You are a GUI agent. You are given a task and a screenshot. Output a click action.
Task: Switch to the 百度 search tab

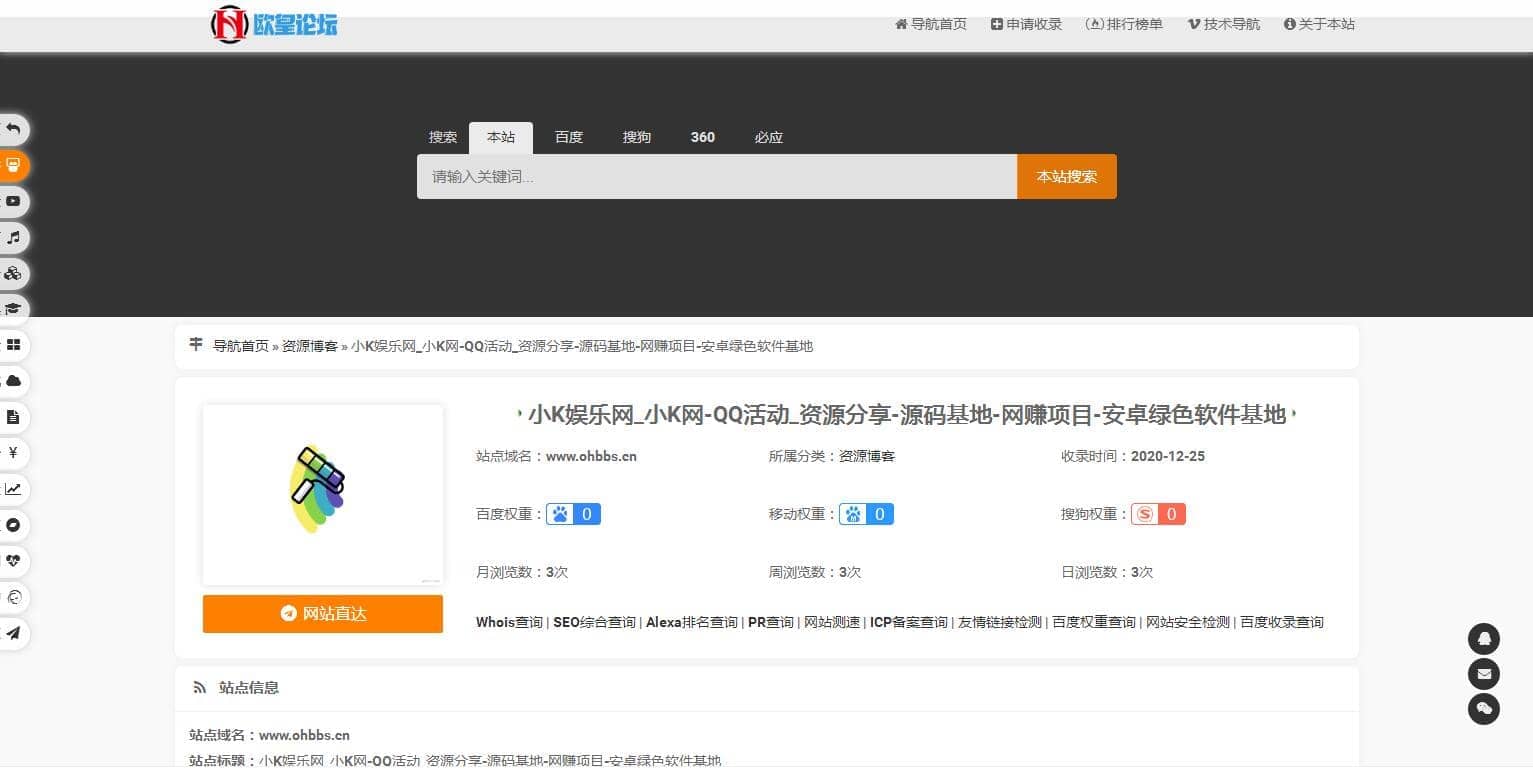[569, 137]
